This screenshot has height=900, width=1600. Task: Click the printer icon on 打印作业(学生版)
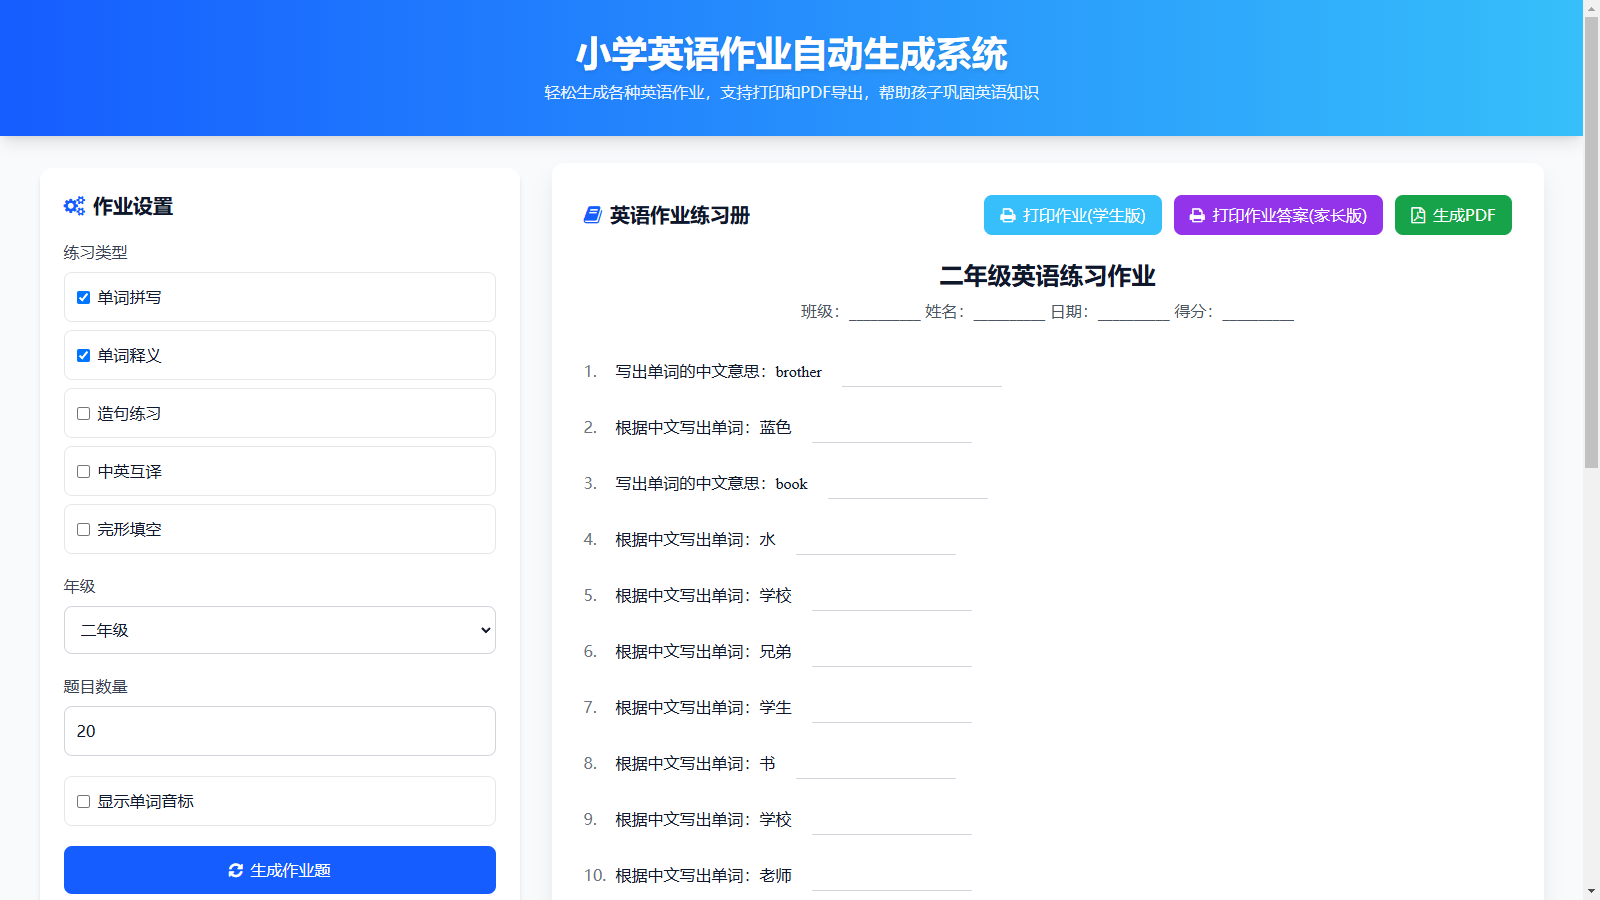[x=1008, y=216]
